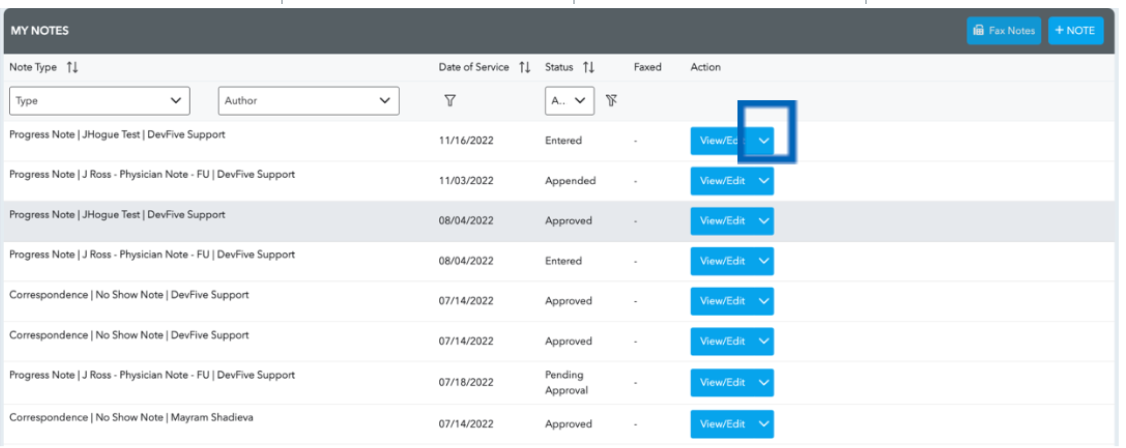The image size is (1126, 448).
Task: Add a new note with + NOTE
Action: point(1076,31)
